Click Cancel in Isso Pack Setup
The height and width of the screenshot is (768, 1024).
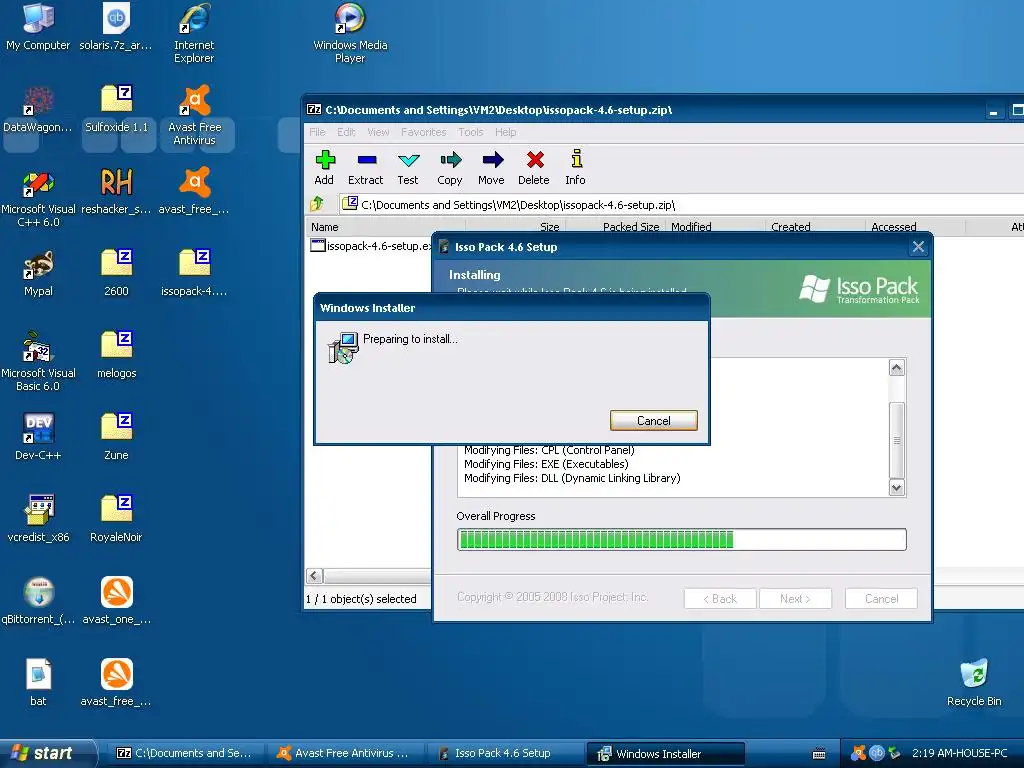coord(881,599)
